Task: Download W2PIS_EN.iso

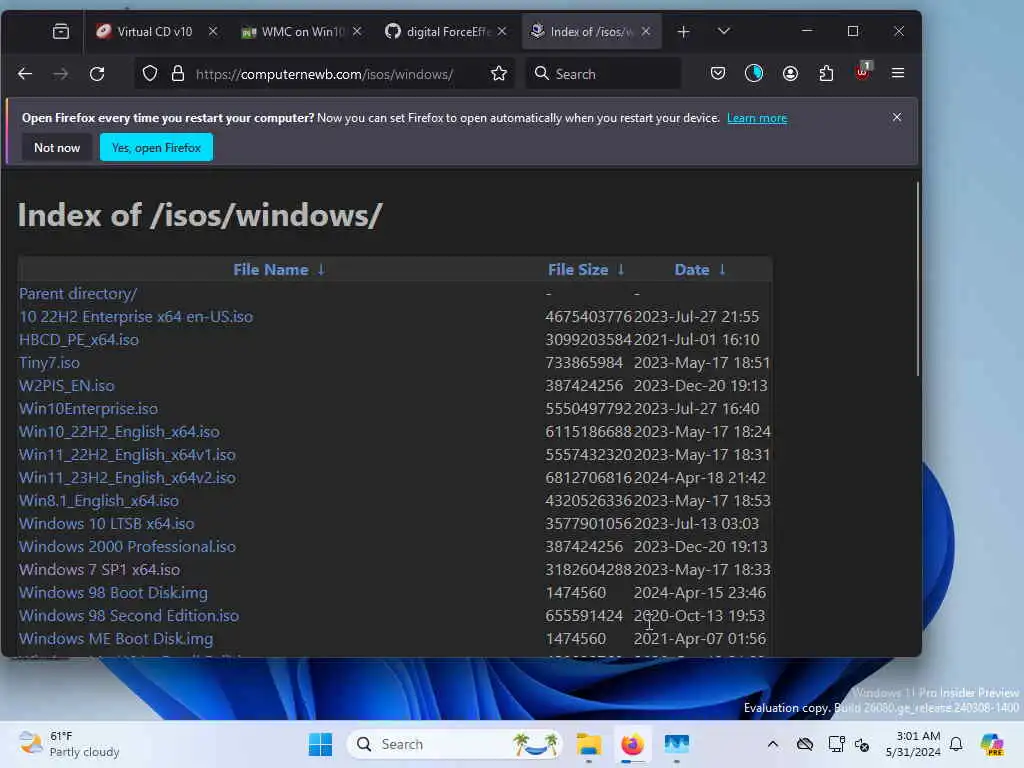Action: click(x=67, y=385)
